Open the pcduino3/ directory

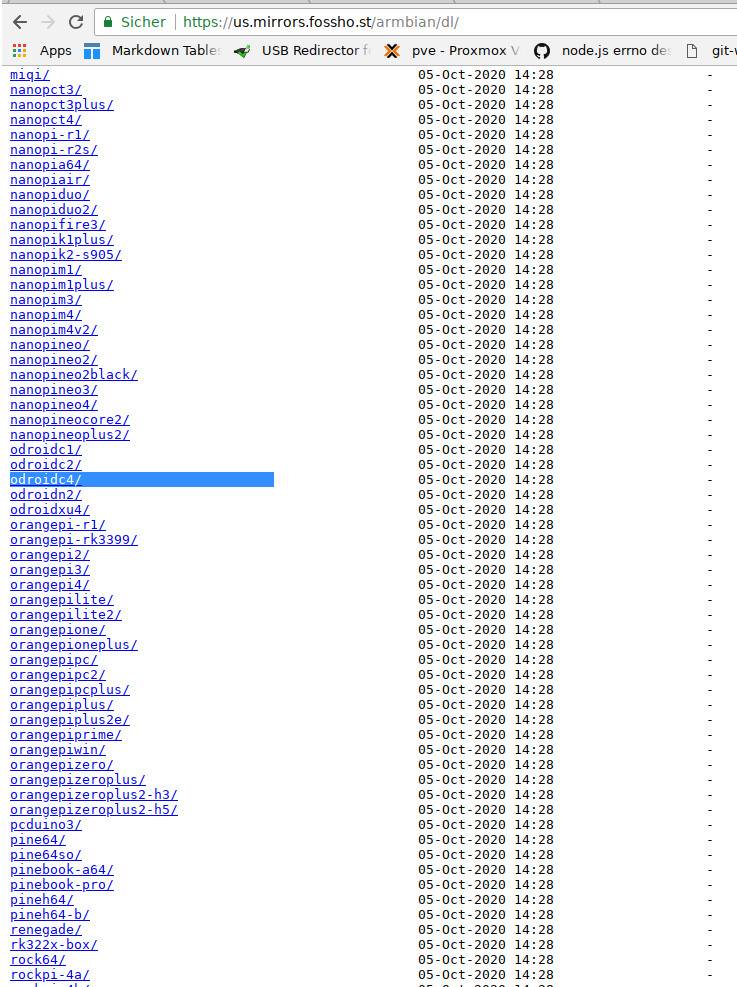click(46, 825)
